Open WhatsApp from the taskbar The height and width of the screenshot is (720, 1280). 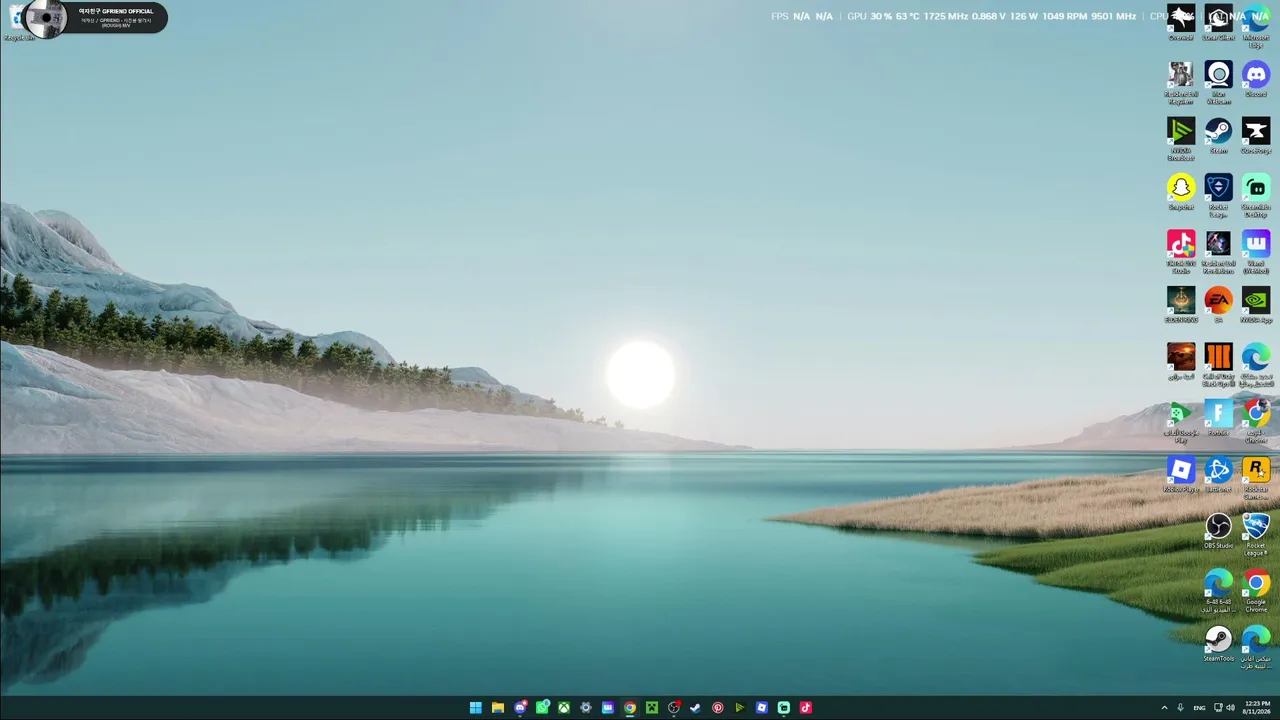[542, 708]
